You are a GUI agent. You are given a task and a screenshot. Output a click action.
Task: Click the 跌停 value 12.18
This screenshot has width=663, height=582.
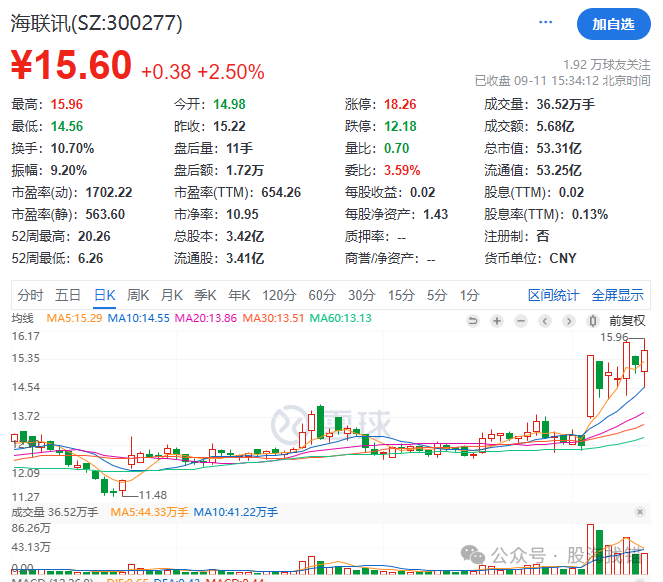400,126
